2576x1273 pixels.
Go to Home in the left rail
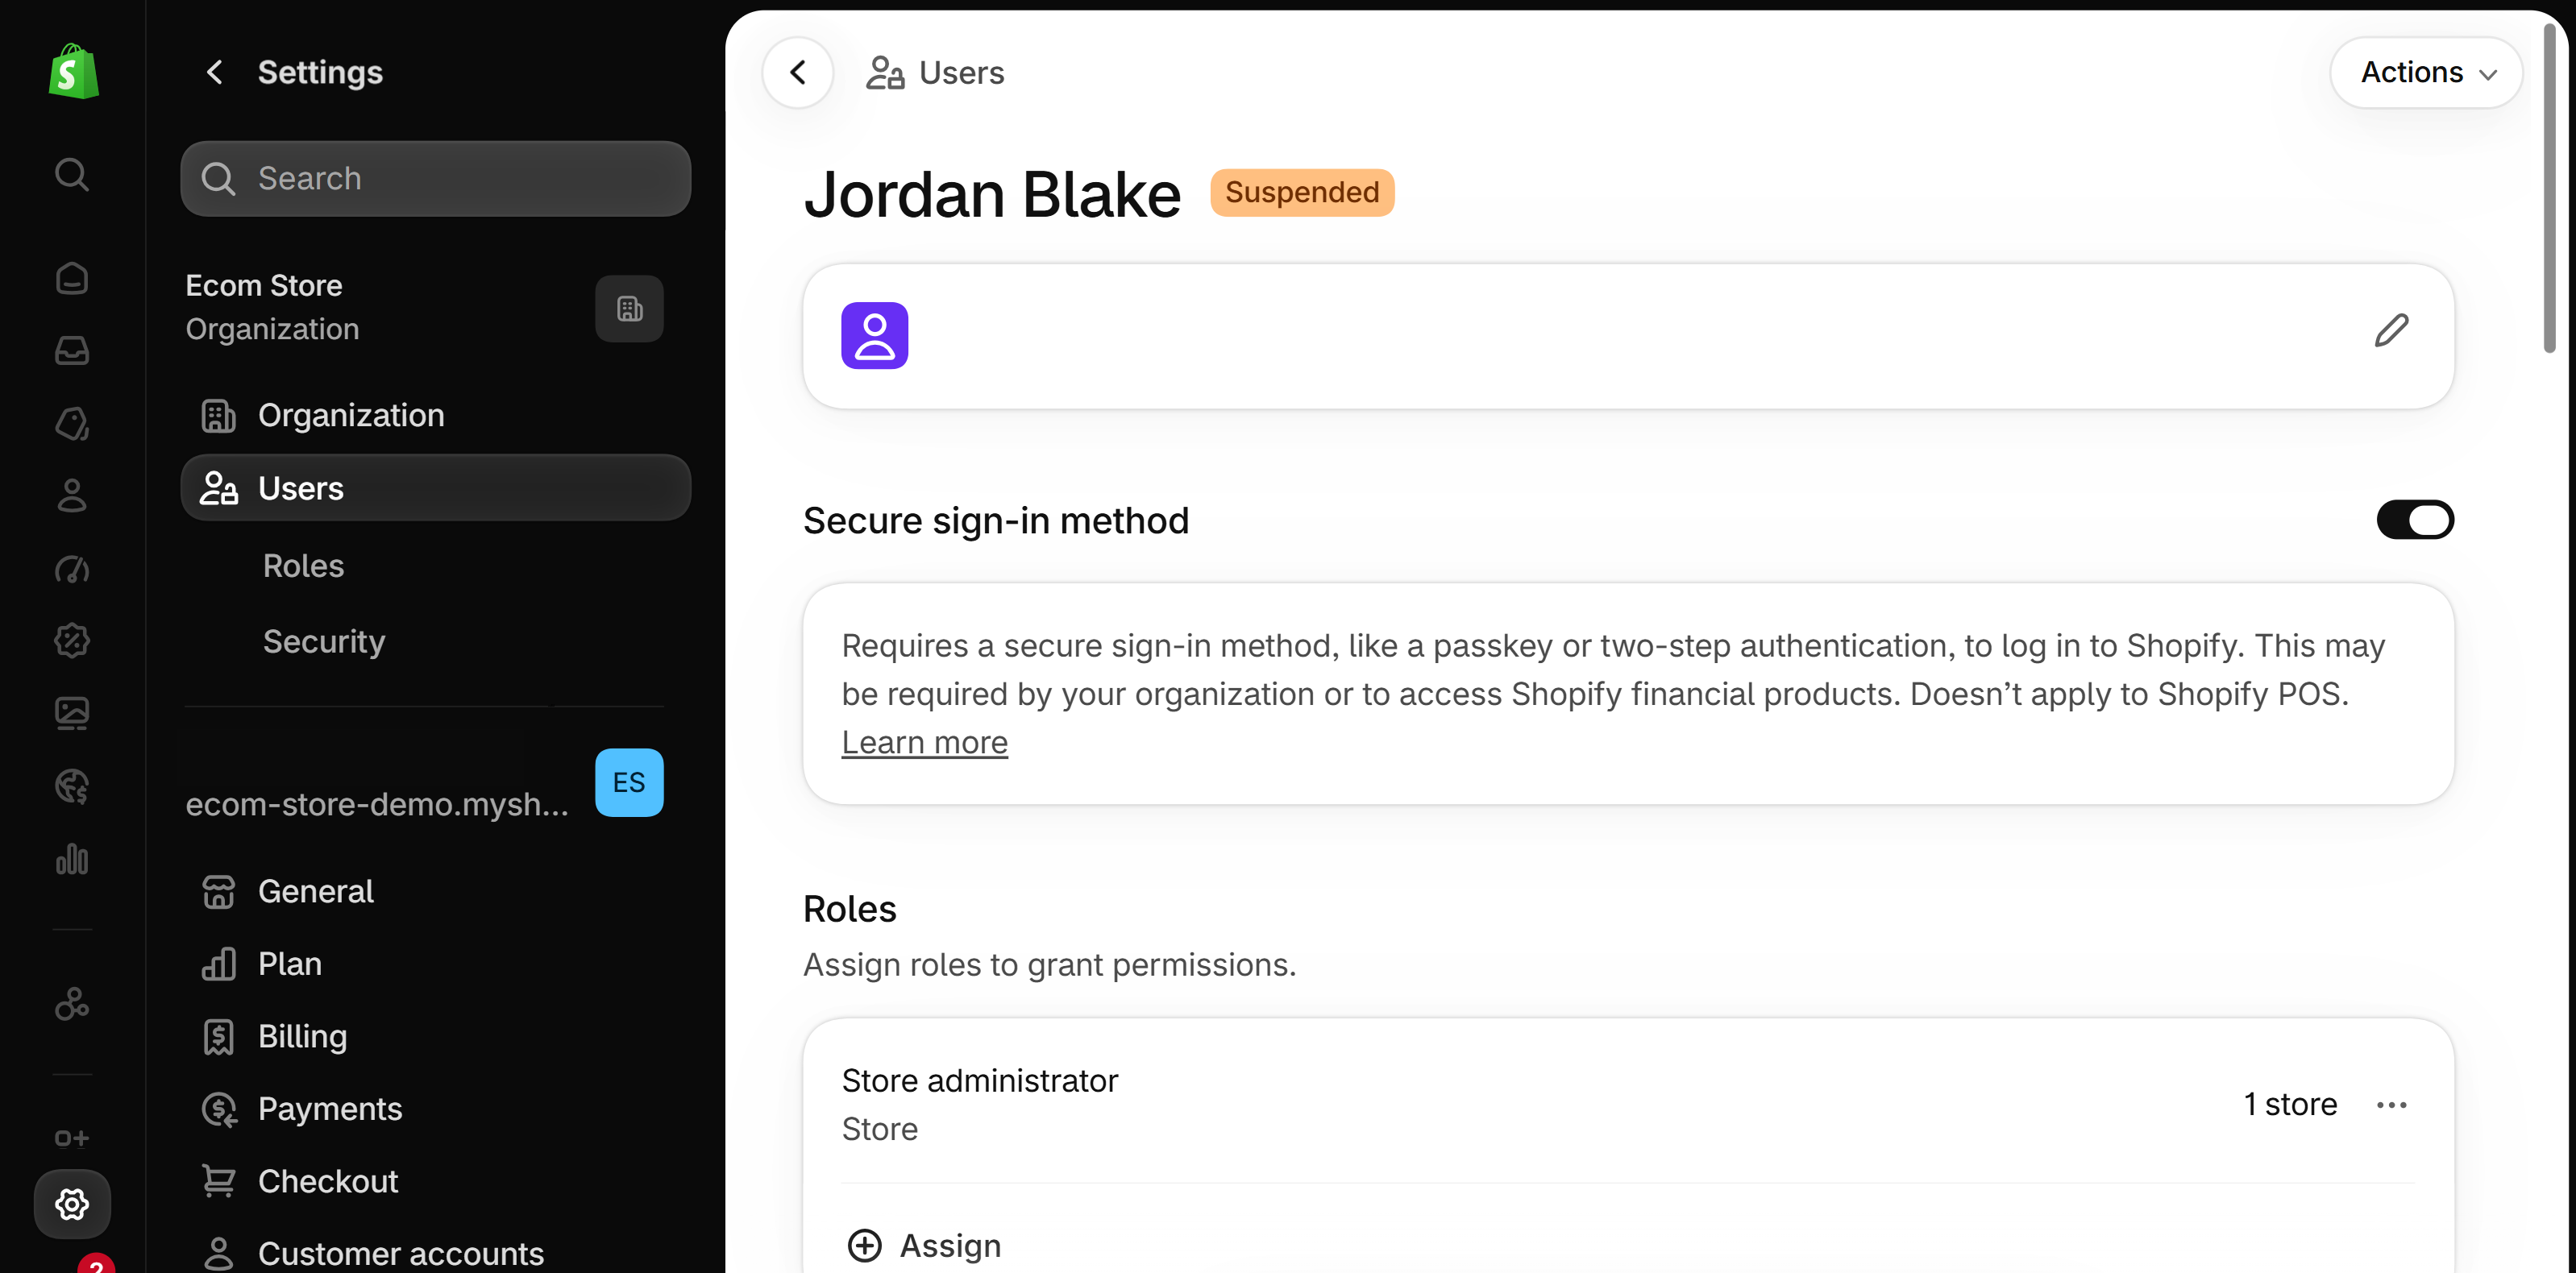tap(72, 278)
